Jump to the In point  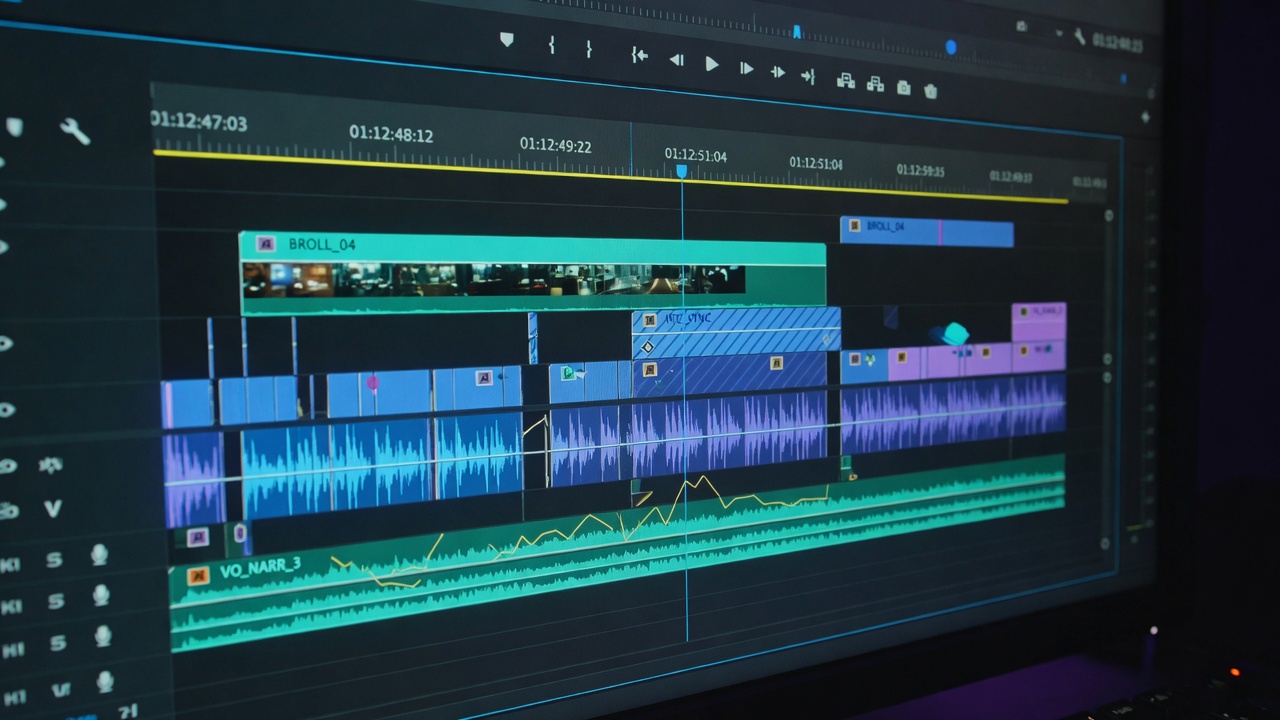639,55
